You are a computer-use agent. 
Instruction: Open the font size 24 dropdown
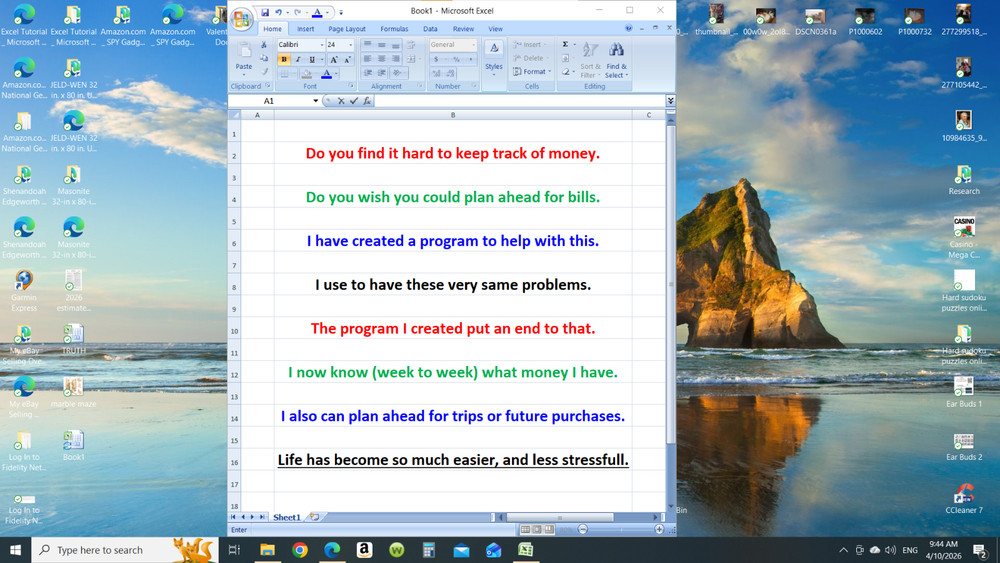coord(350,45)
